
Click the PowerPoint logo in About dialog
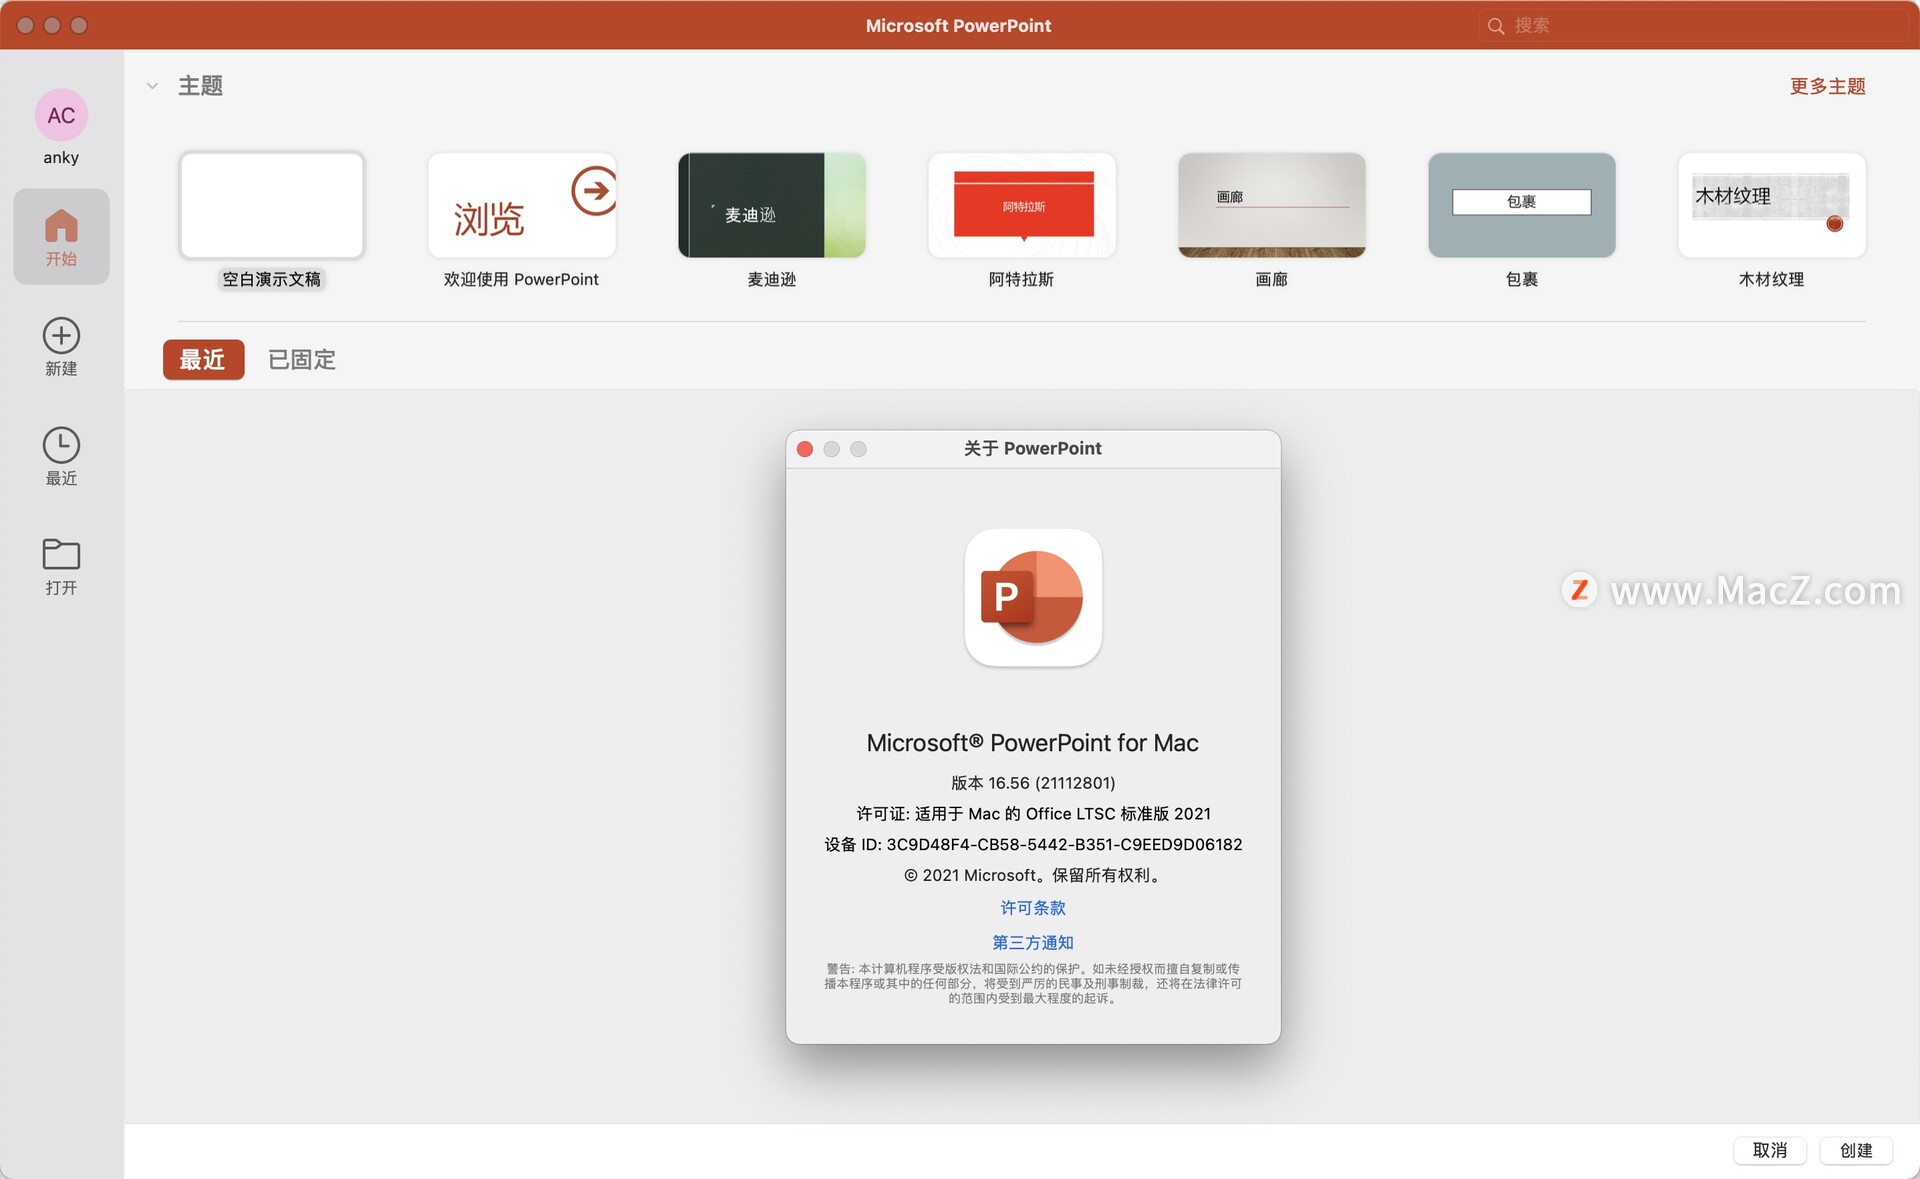pos(1033,597)
